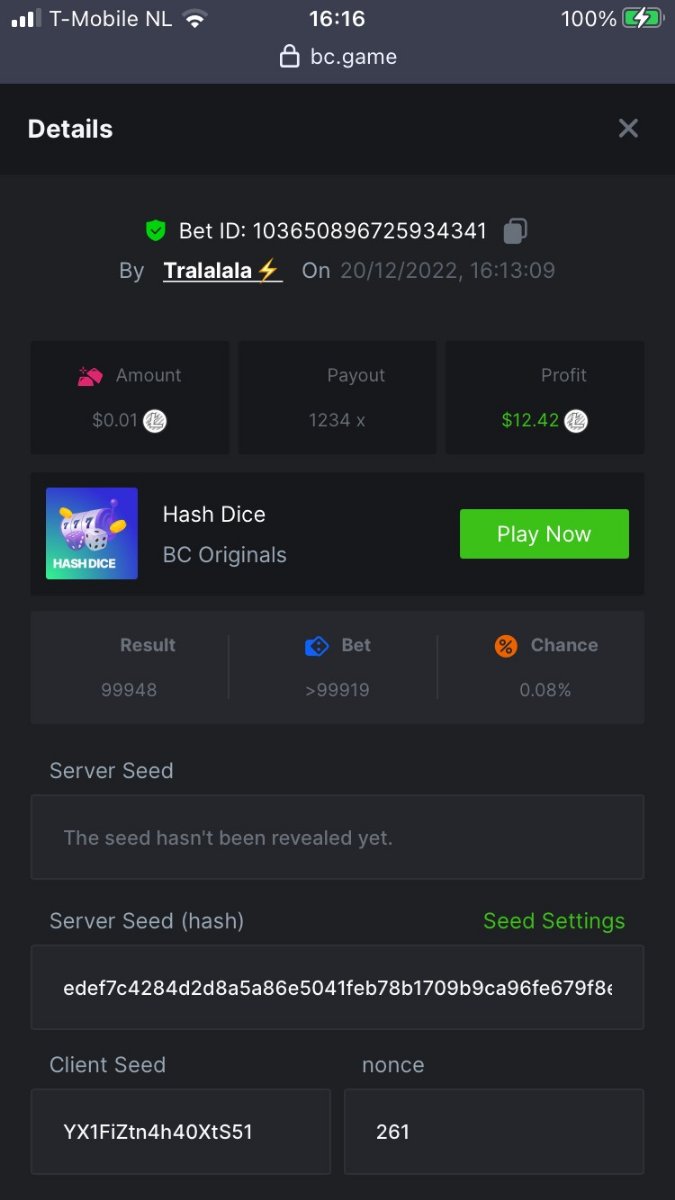
Task: Click the green verified shield icon
Action: pyautogui.click(x=155, y=231)
